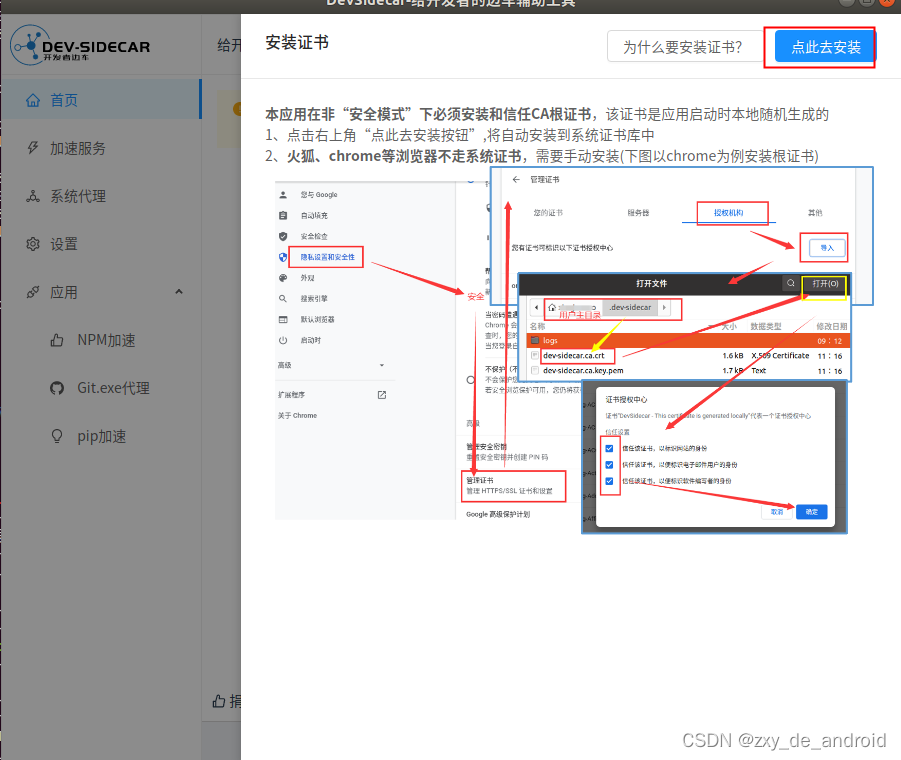The height and width of the screenshot is (760, 901).
Task: Go to 首页 via its home icon
Action: (x=33, y=100)
